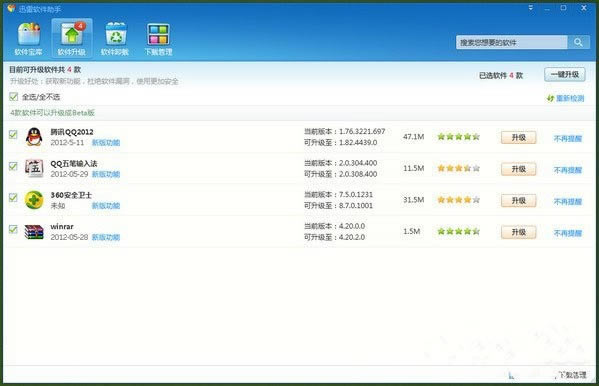Toggle the 全选/全不选 checkbox

point(13,97)
